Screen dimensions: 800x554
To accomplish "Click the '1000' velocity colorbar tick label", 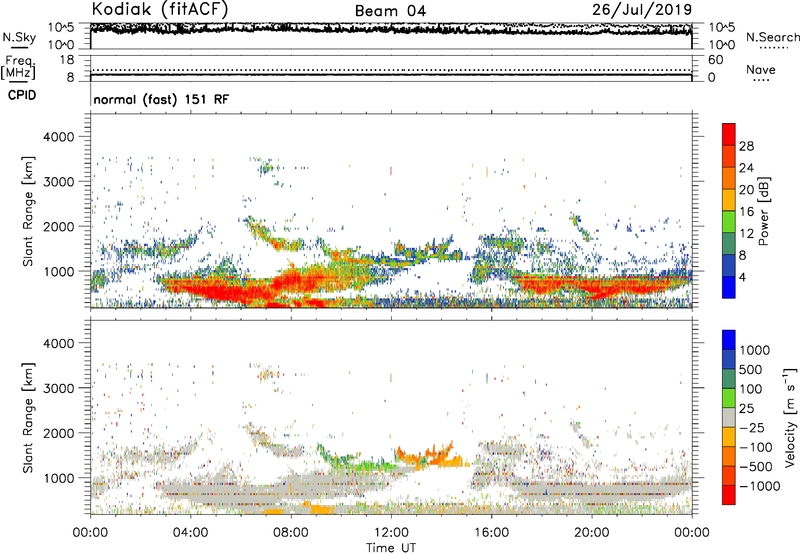I will [755, 350].
